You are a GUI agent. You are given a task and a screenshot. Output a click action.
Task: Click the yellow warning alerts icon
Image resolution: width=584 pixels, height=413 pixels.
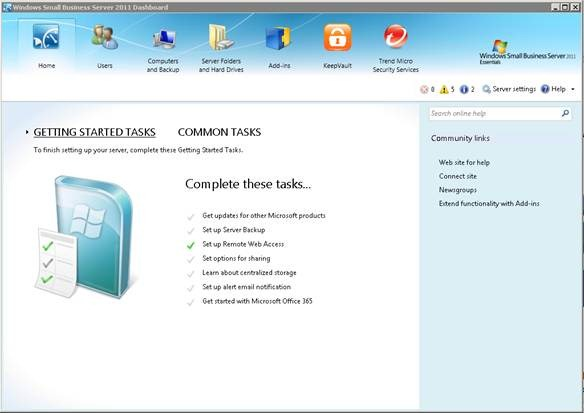(x=444, y=89)
